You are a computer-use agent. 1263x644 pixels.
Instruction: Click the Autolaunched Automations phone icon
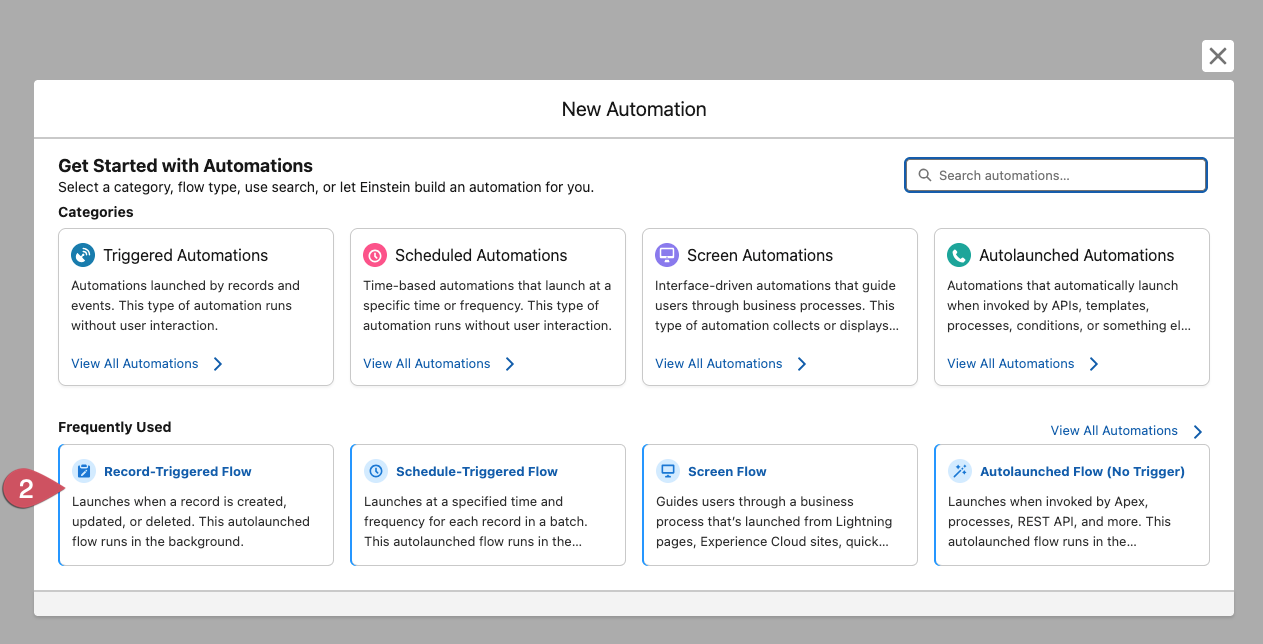pyautogui.click(x=959, y=255)
